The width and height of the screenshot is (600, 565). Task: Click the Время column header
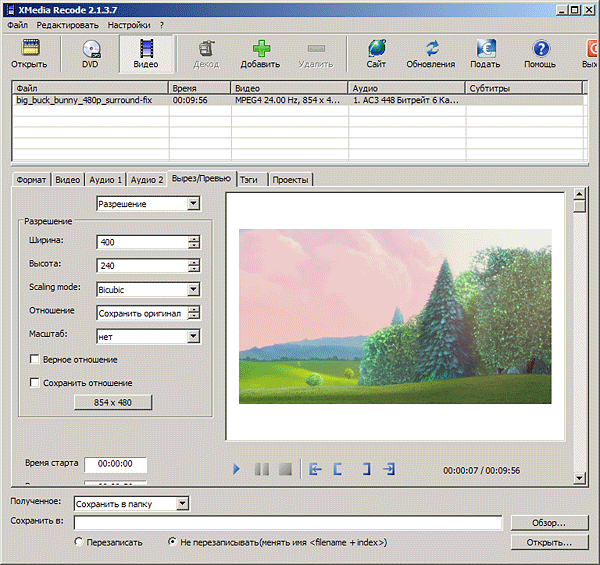tap(199, 88)
